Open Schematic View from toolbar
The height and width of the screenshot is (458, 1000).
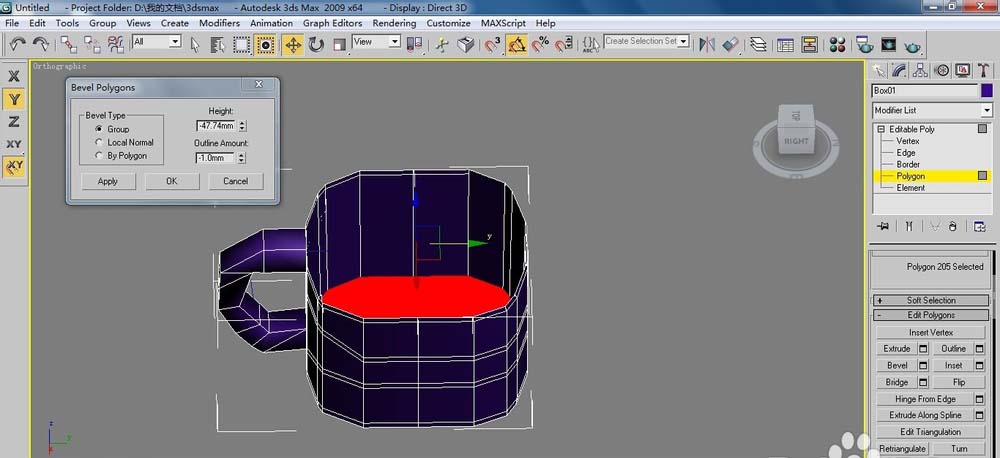click(x=810, y=45)
